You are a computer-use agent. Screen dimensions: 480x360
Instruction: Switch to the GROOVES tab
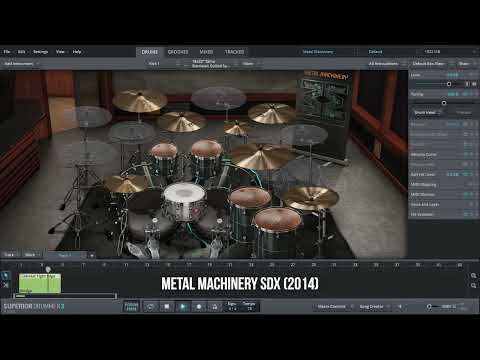pos(178,52)
